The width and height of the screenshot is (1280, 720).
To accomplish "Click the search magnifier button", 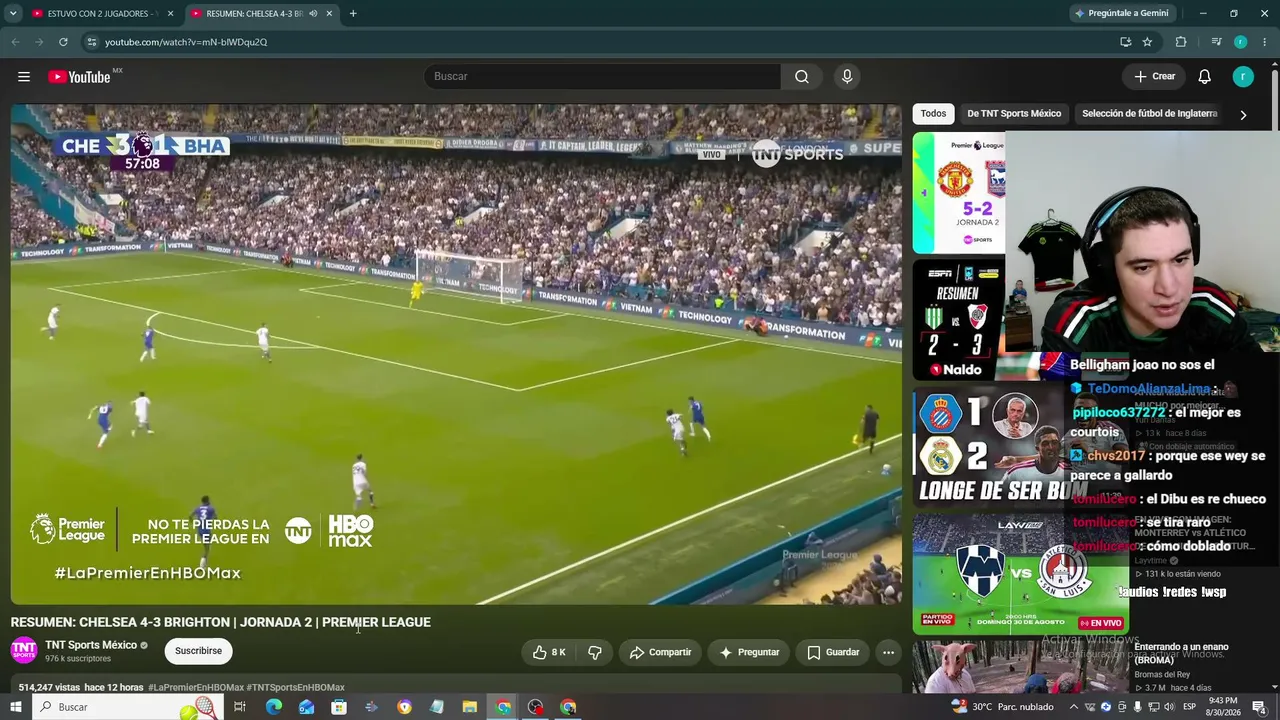I will (802, 77).
